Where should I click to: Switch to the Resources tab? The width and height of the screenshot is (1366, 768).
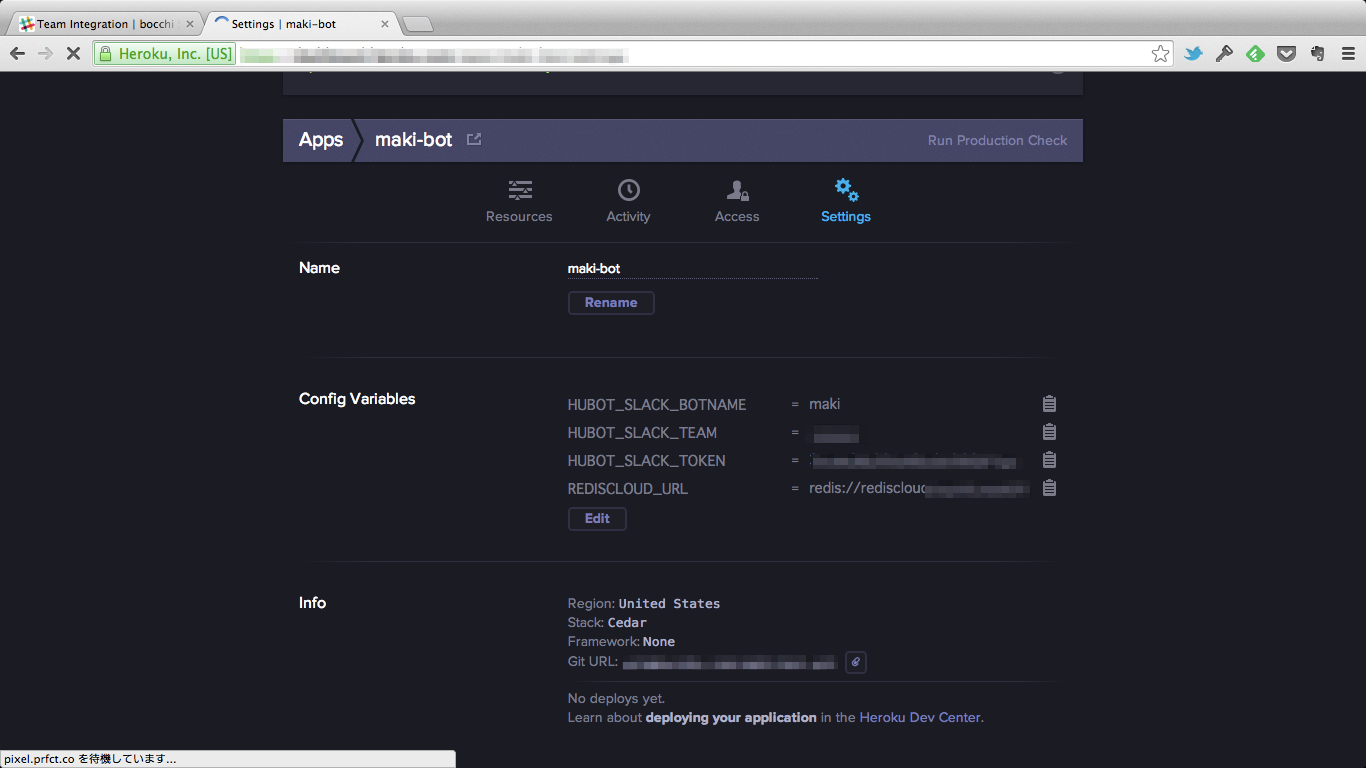(519, 201)
